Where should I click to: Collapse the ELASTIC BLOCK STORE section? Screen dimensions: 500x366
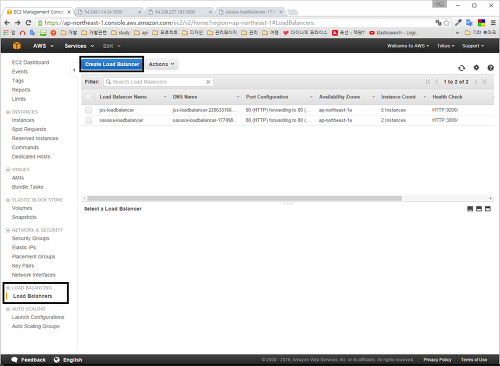[x=8, y=200]
